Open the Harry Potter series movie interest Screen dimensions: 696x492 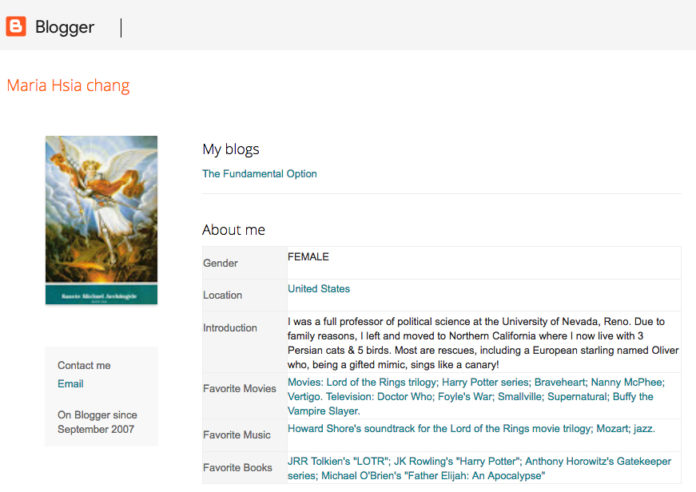(484, 382)
